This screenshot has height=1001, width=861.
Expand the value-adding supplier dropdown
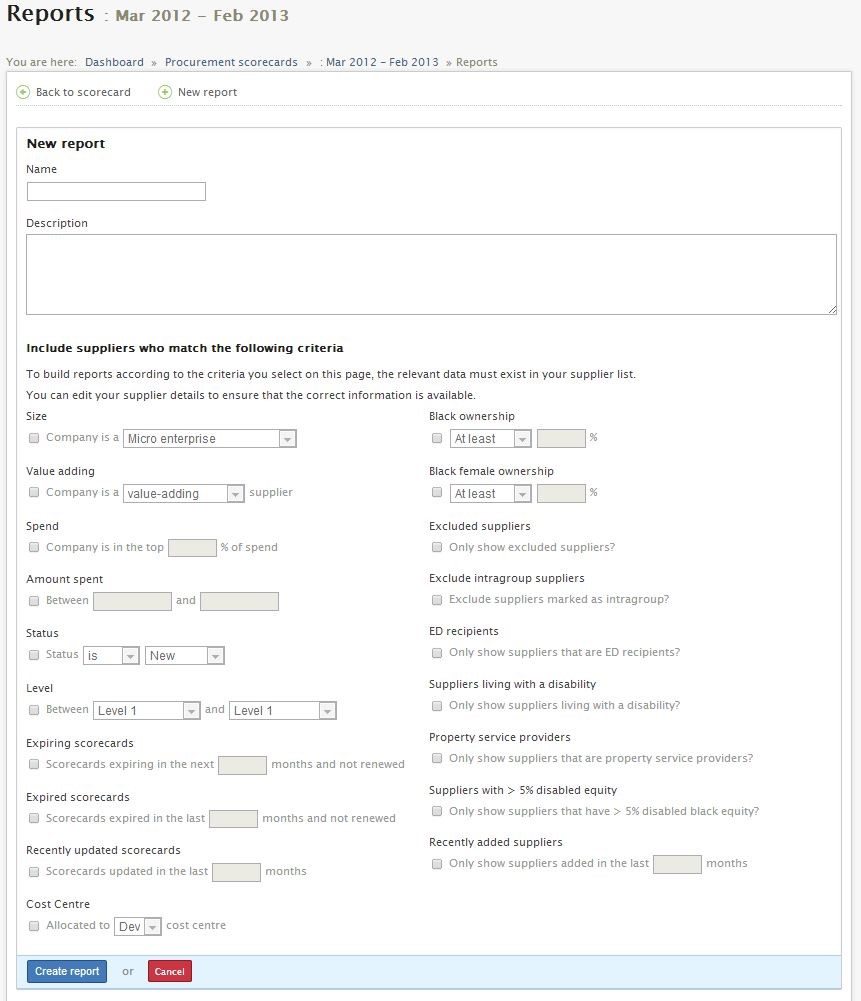(x=184, y=493)
